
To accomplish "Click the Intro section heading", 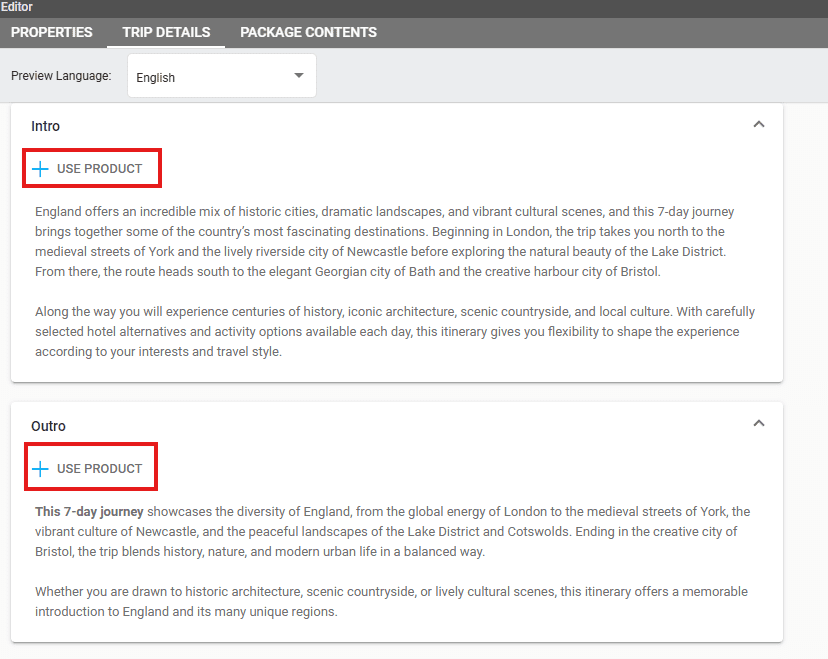I will tap(46, 126).
